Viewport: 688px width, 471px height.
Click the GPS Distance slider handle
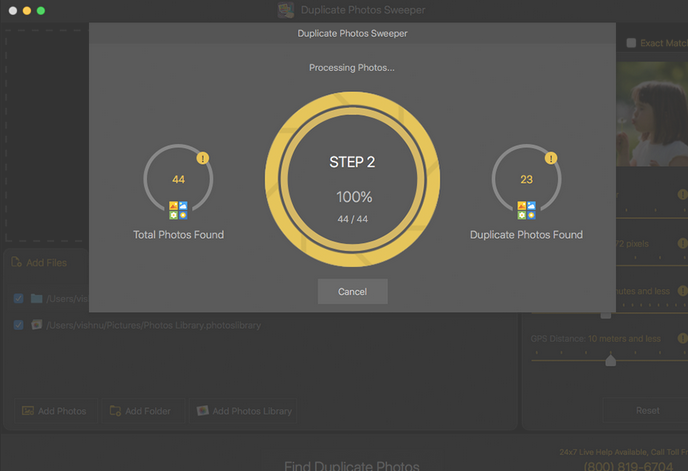[610, 360]
